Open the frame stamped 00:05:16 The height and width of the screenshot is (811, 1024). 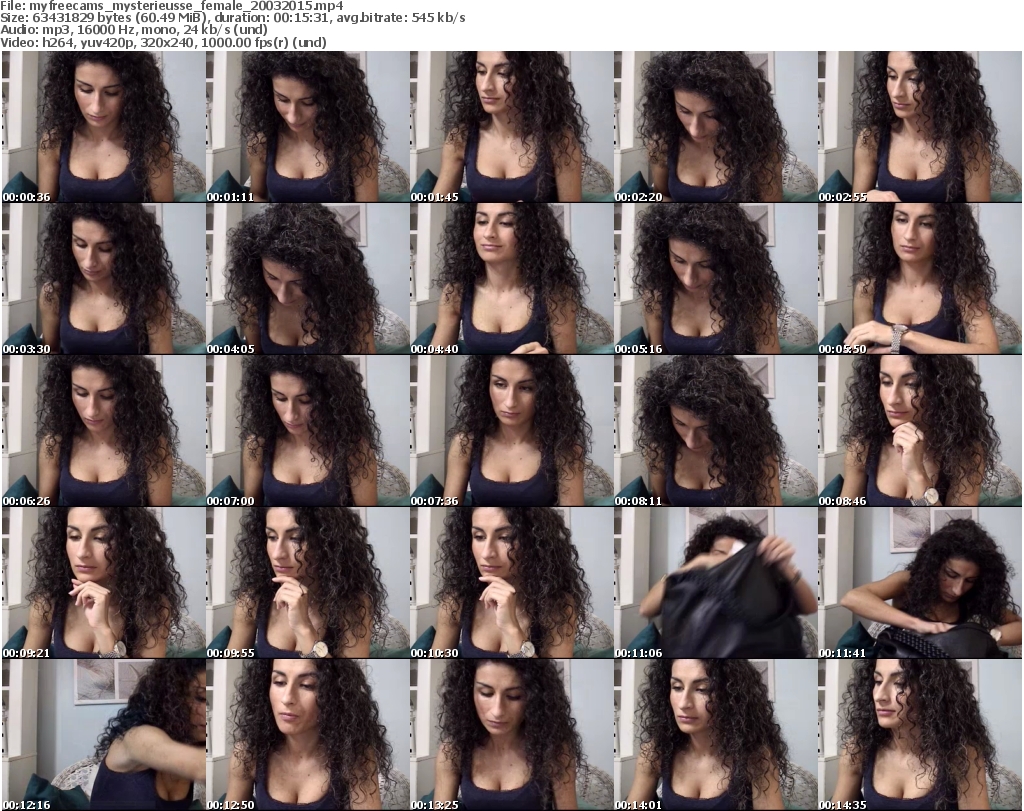715,279
